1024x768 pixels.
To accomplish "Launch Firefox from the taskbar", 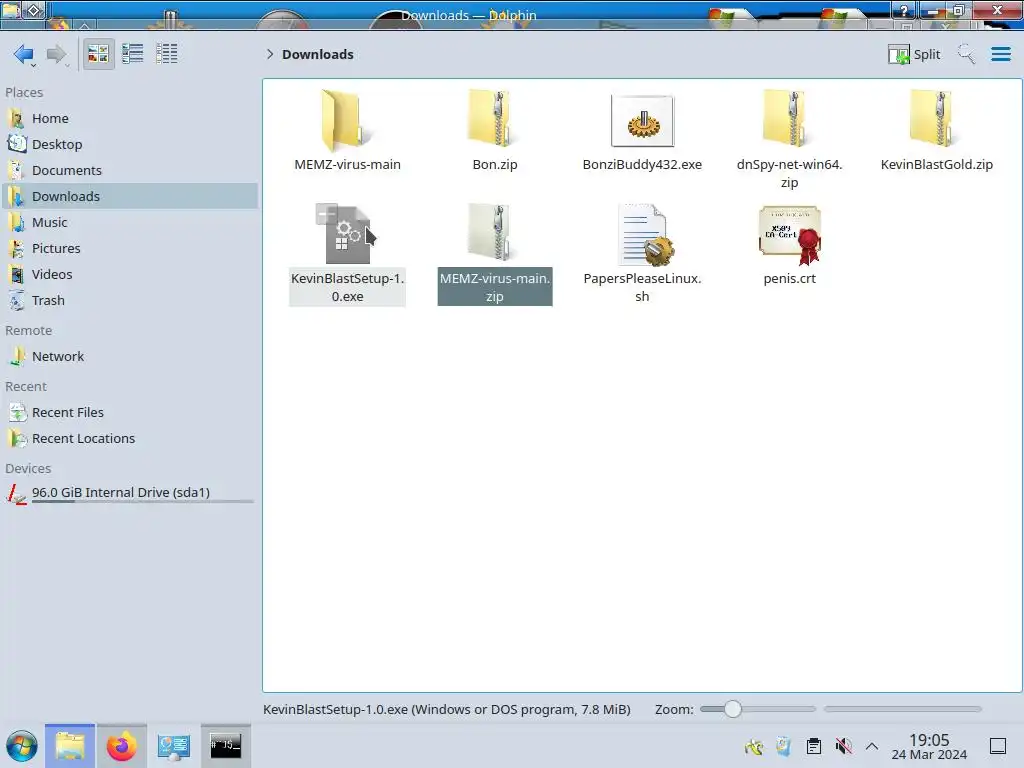I will (121, 746).
